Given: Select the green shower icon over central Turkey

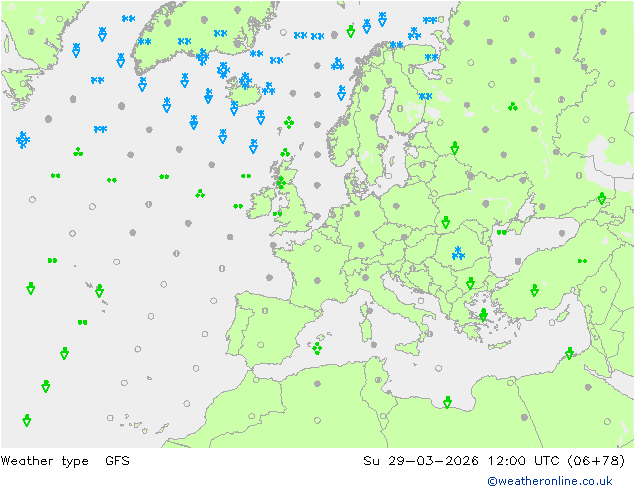Looking at the screenshot, I should [x=535, y=290].
